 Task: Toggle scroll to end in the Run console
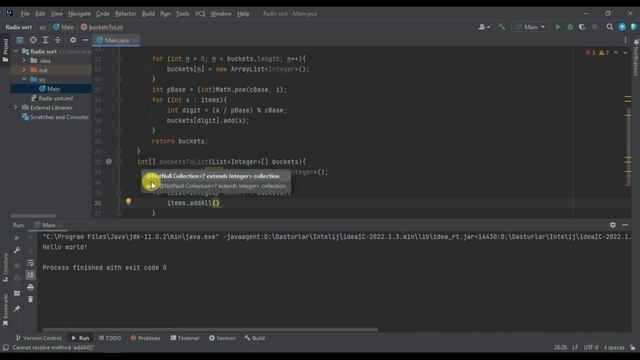[31, 275]
